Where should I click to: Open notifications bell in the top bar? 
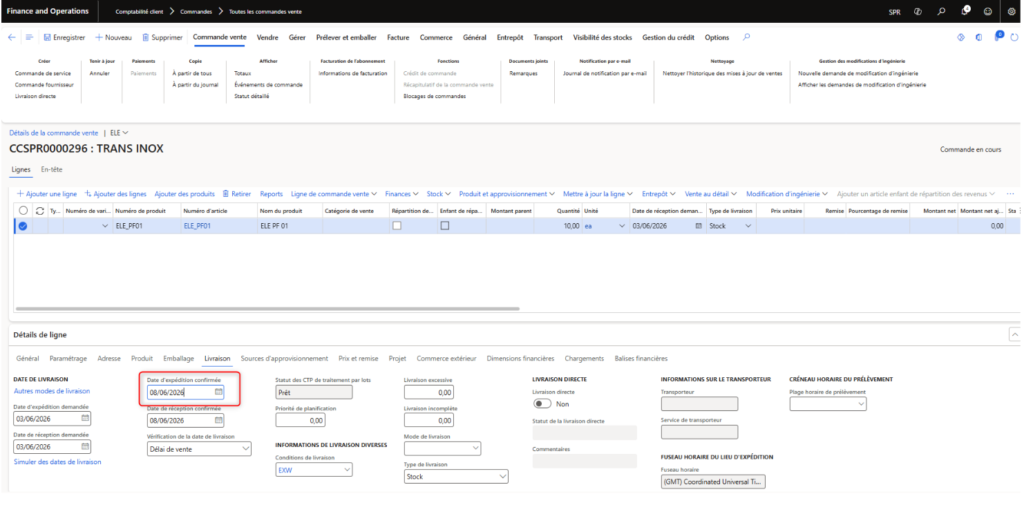[965, 11]
